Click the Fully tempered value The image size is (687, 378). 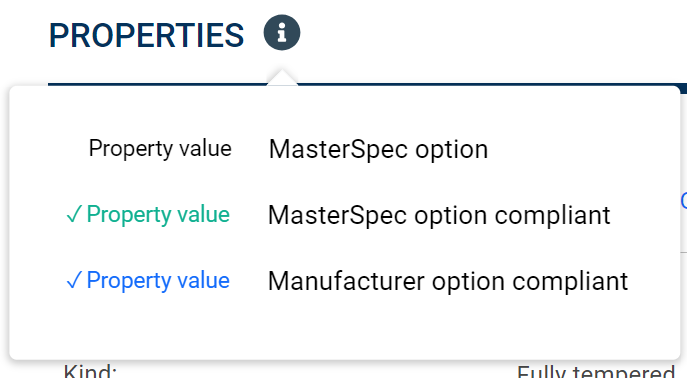tap(596, 371)
